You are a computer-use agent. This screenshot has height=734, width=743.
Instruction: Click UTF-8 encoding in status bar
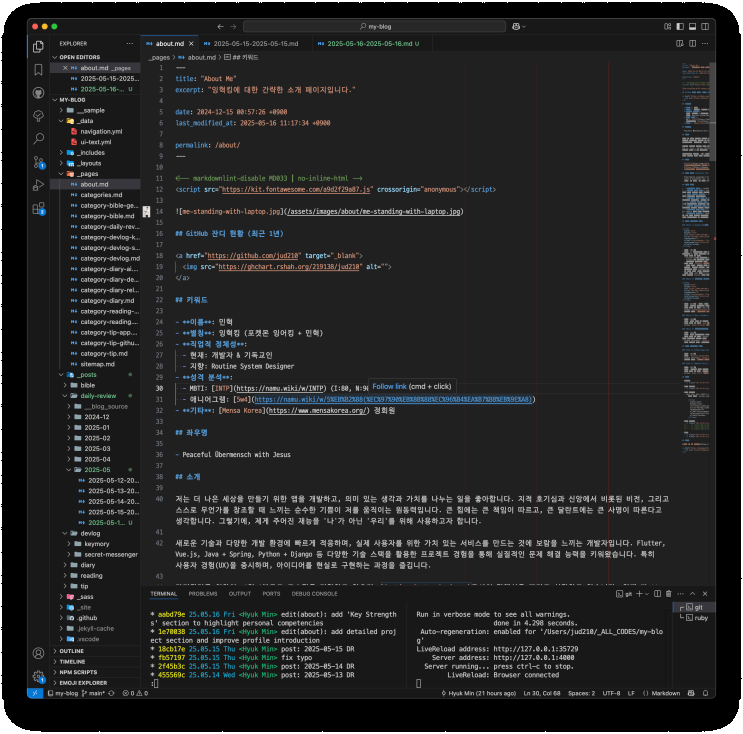611,693
